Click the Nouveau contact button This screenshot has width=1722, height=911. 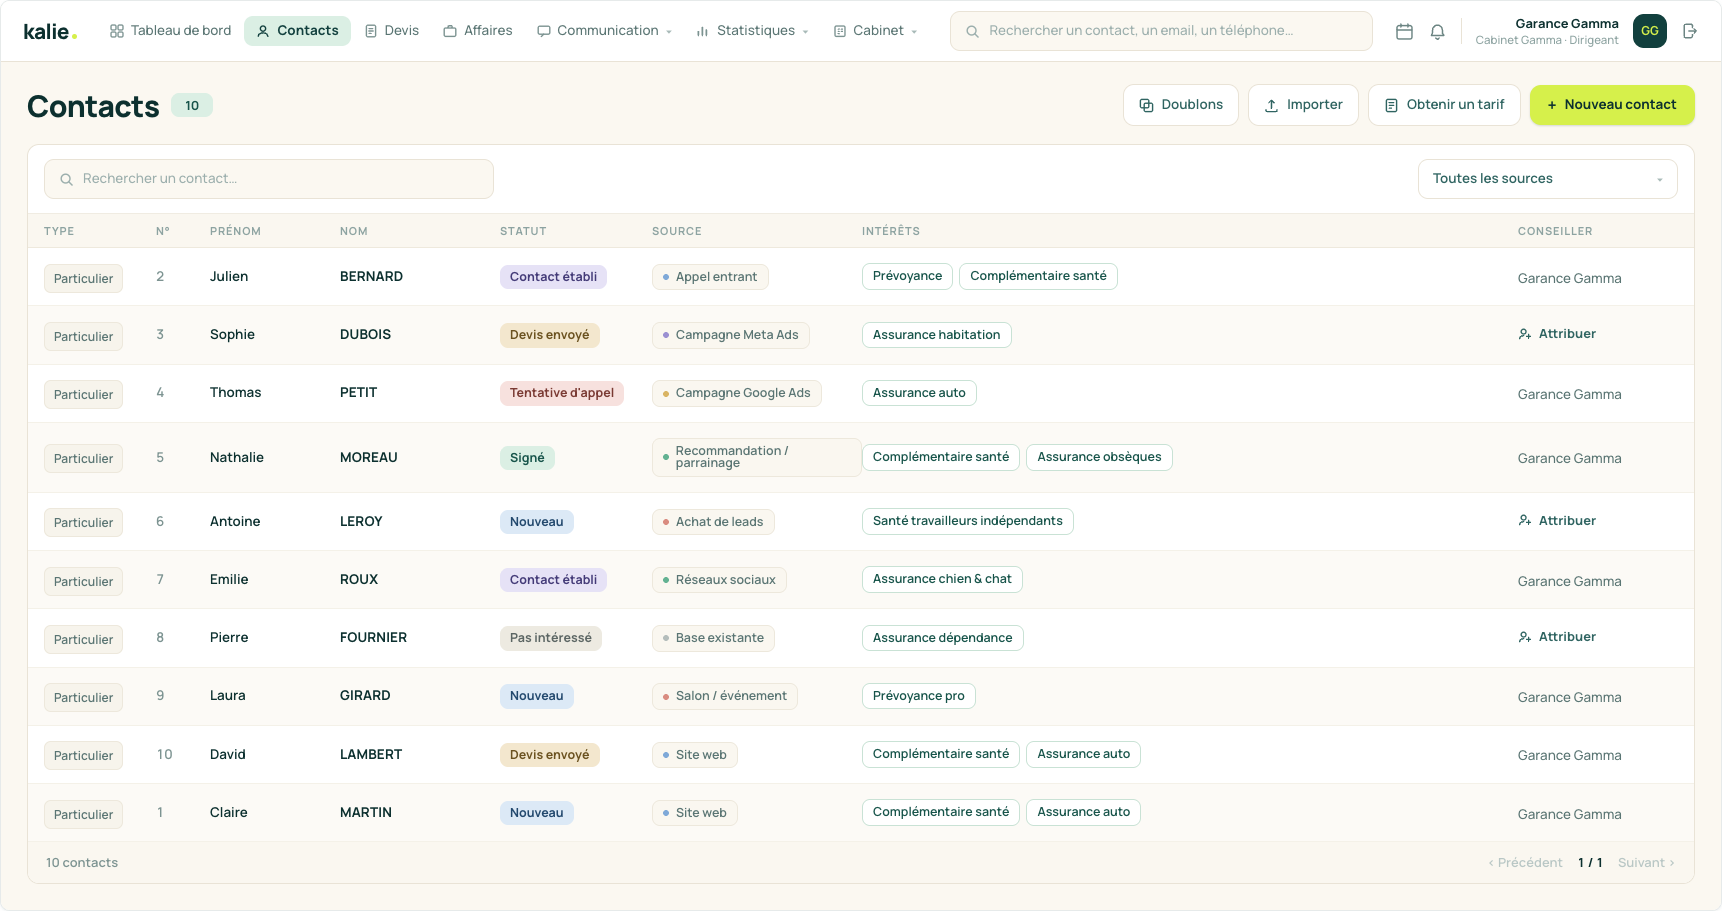click(1612, 105)
